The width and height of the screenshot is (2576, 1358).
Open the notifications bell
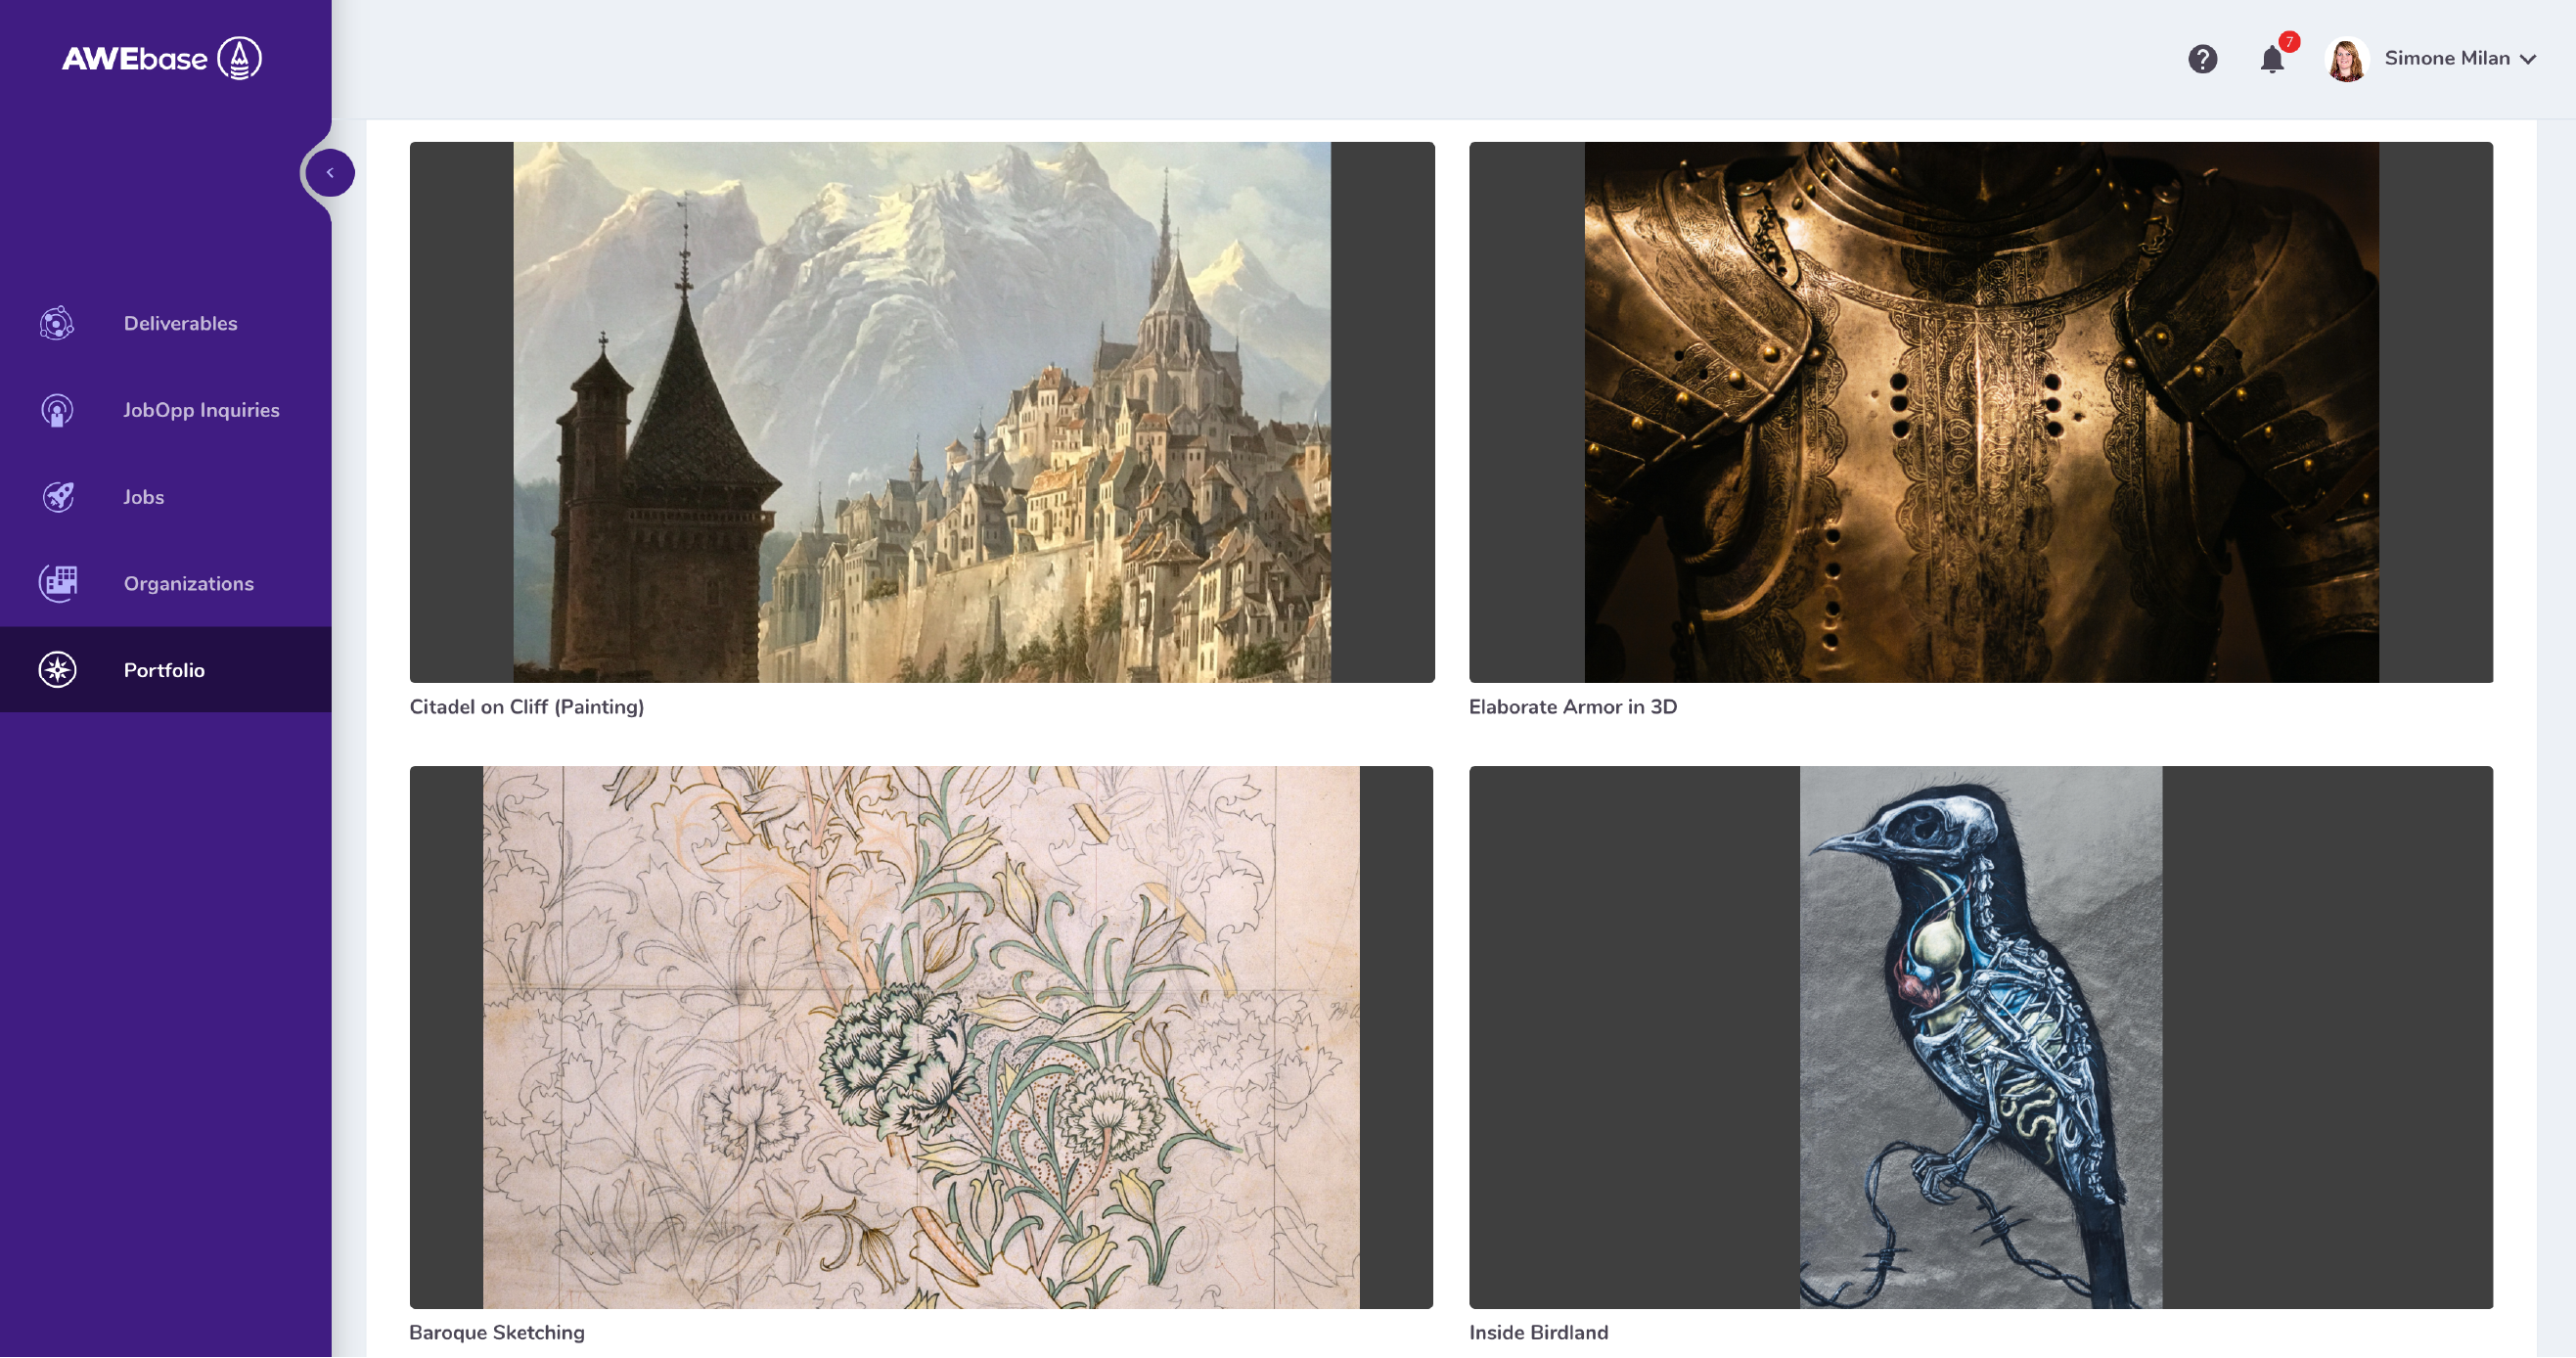tap(2272, 60)
